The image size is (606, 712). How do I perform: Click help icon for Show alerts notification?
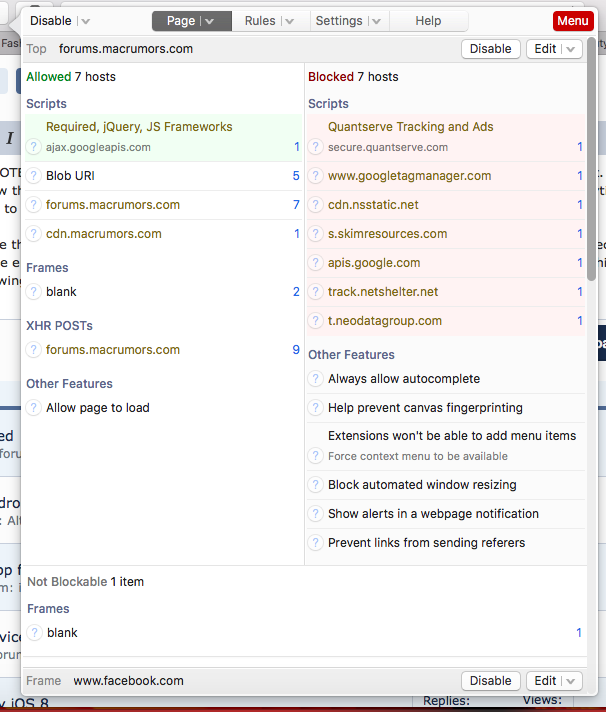pyautogui.click(x=315, y=514)
